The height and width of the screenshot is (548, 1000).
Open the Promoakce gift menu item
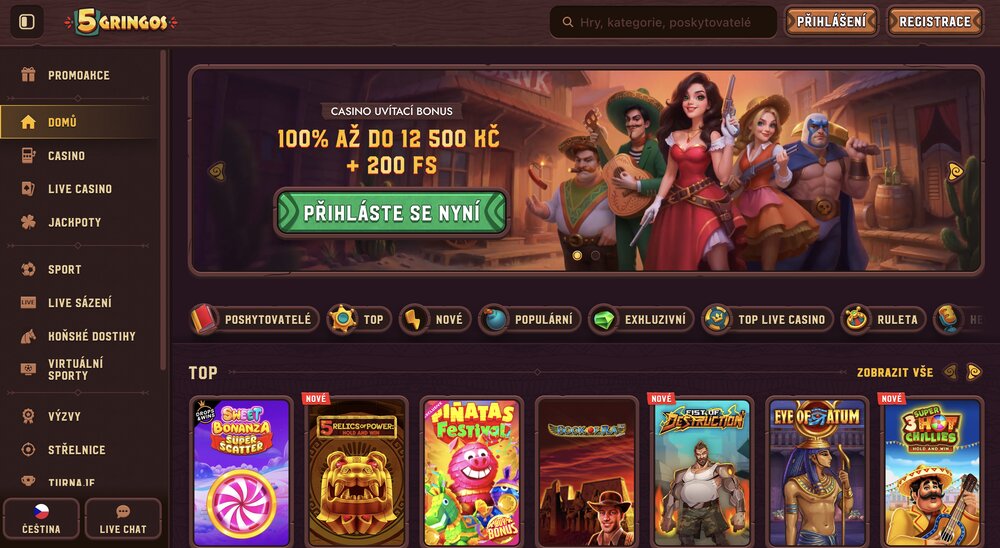coord(78,75)
